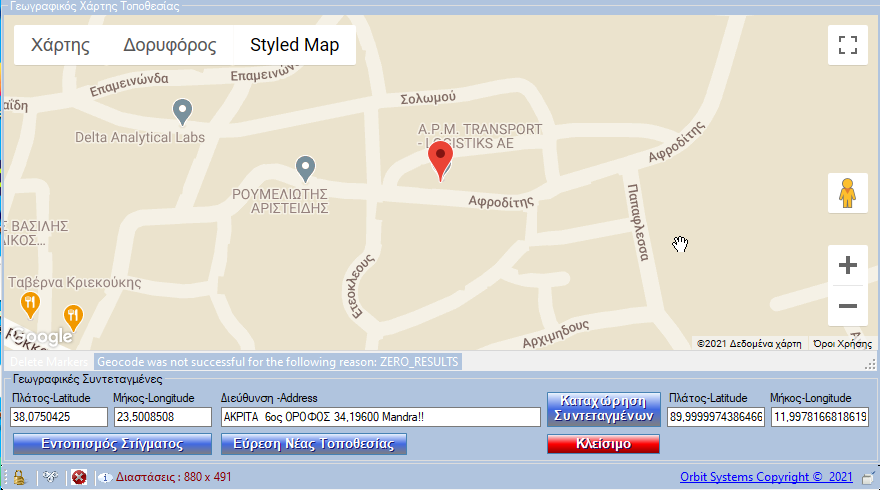The width and height of the screenshot is (880, 490).
Task: Click the Ταβέρνα Κριεκούκης restaurant marker
Action: tap(30, 301)
